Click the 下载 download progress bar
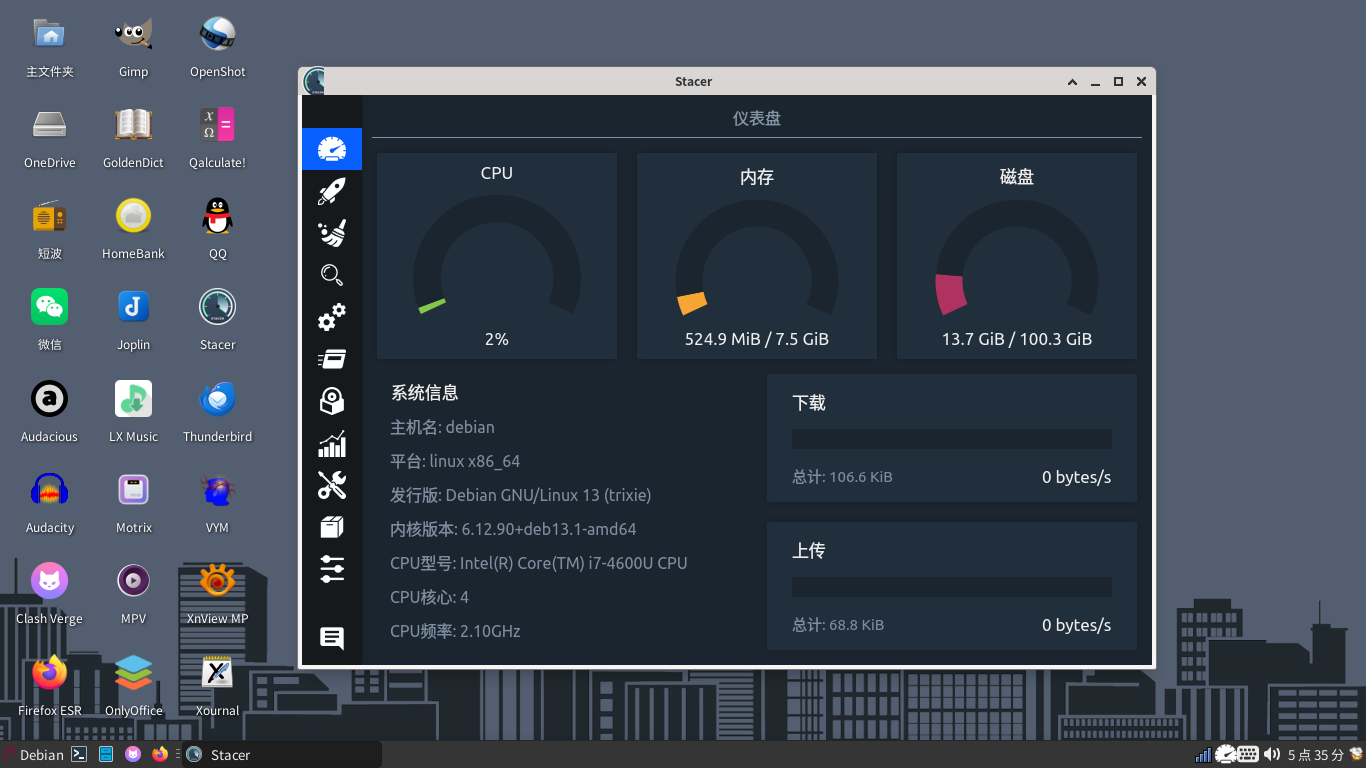 pyautogui.click(x=952, y=439)
